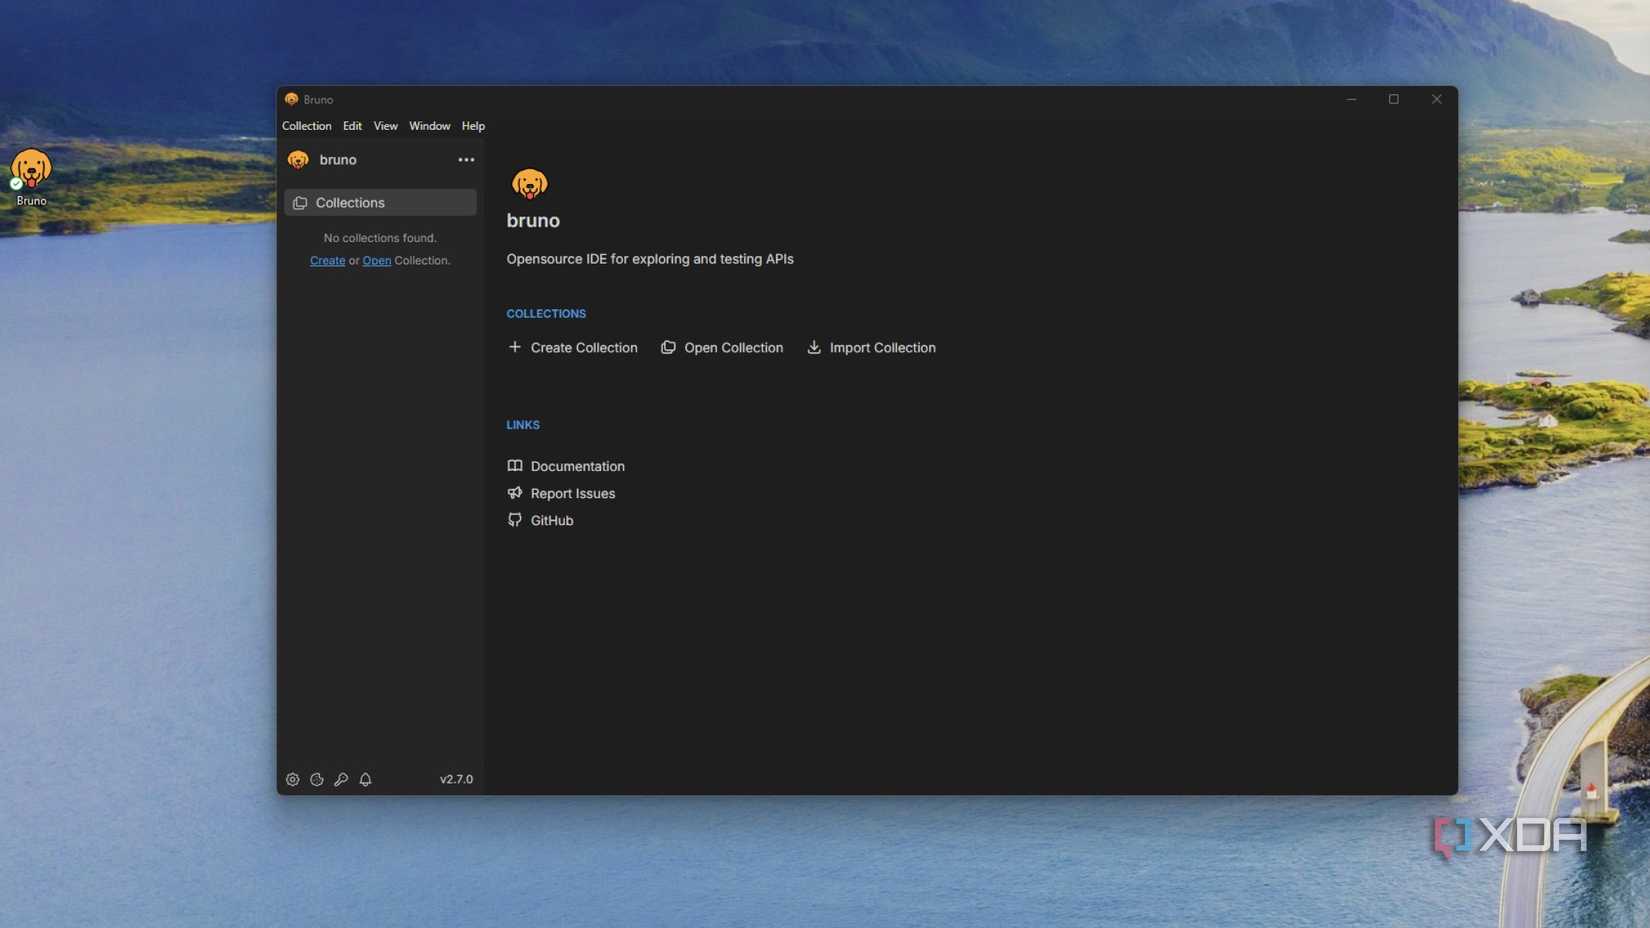Open the settings gear in the status bar
1650x928 pixels.
(293, 779)
